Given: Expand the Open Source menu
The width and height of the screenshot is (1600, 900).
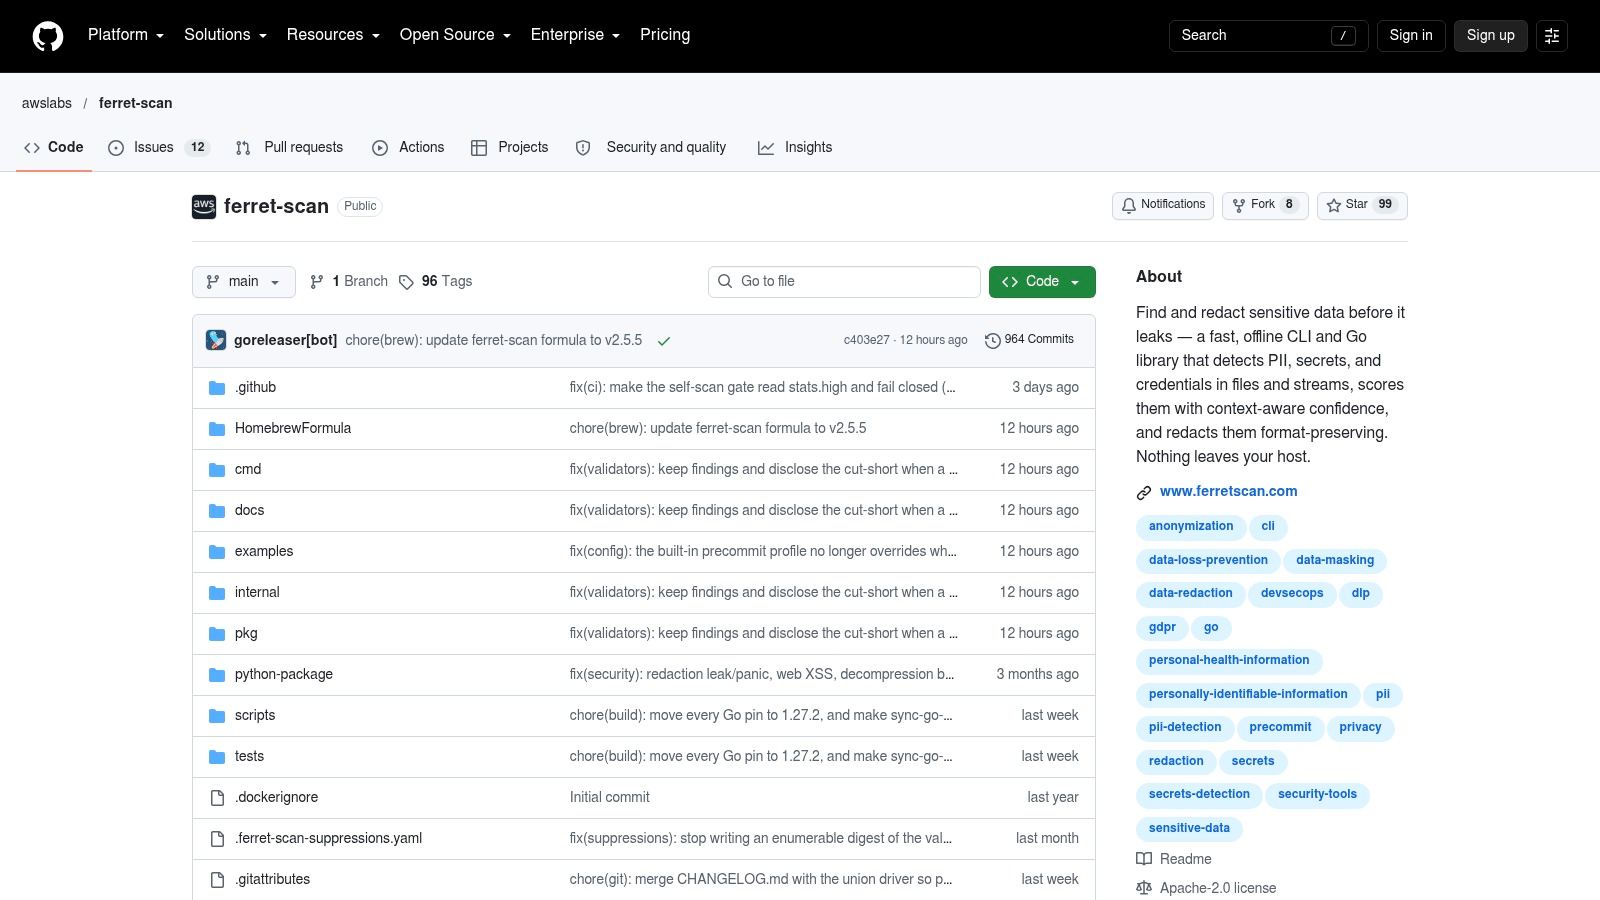Looking at the screenshot, I should click(455, 35).
